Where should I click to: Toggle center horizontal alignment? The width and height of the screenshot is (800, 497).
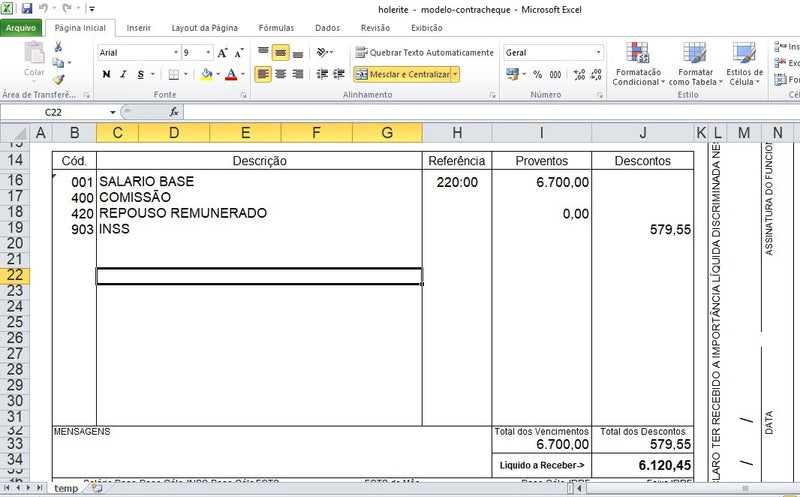coord(281,74)
